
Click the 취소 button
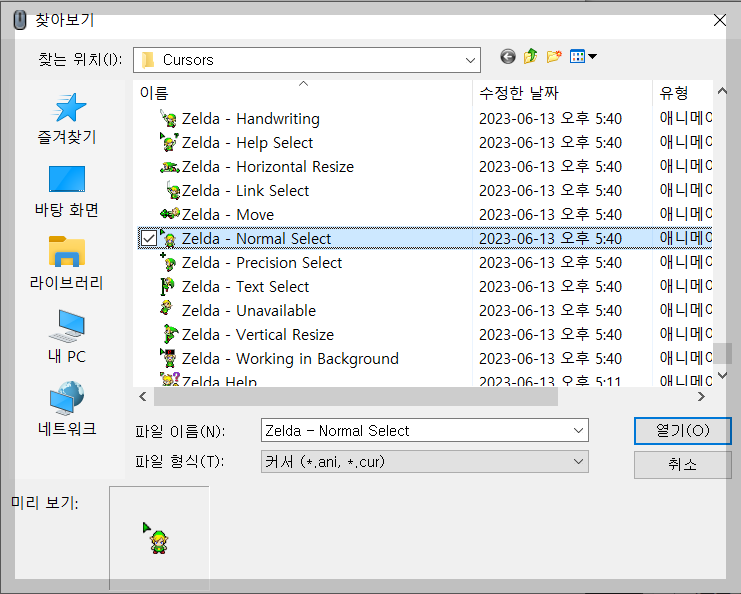pyautogui.click(x=682, y=465)
